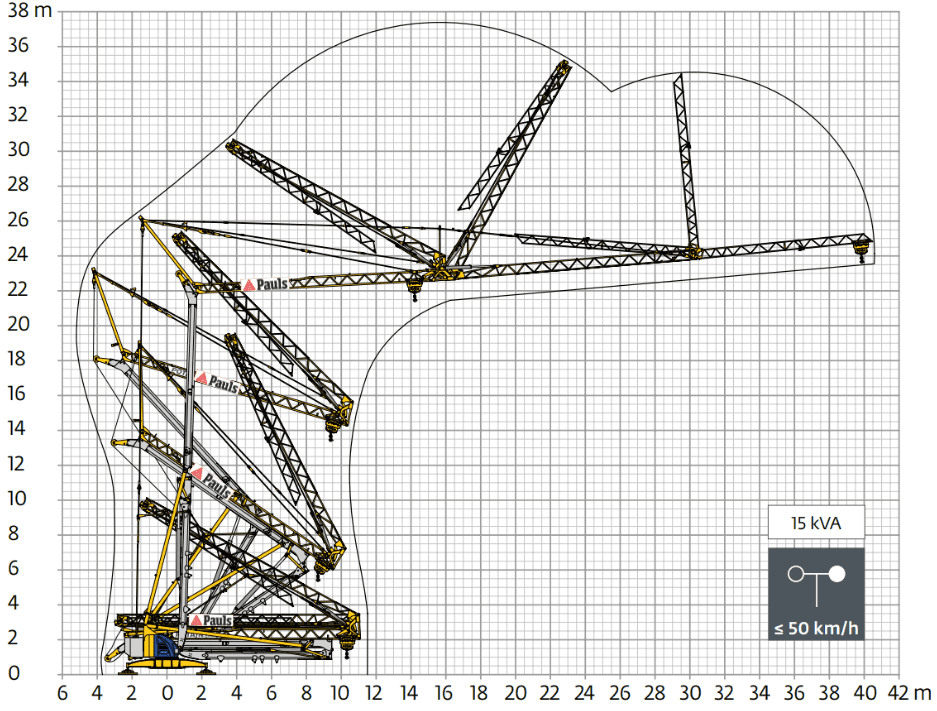The image size is (937, 711).
Task: Click the "38 m" label atop the vertical axis
Action: click(30, 11)
